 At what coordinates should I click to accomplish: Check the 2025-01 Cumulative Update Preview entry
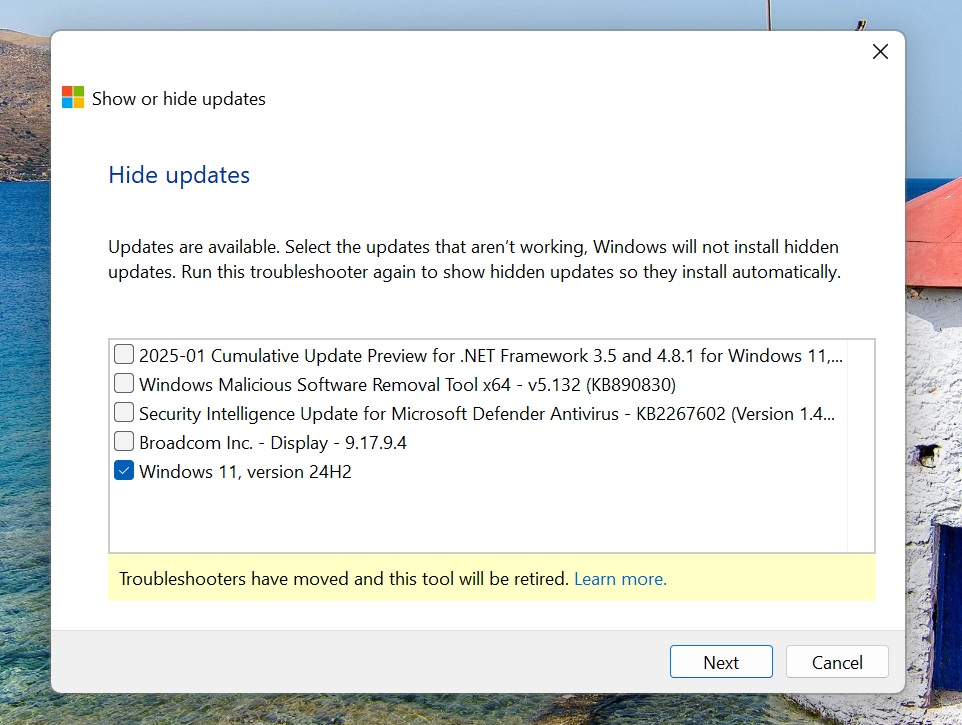coord(123,353)
